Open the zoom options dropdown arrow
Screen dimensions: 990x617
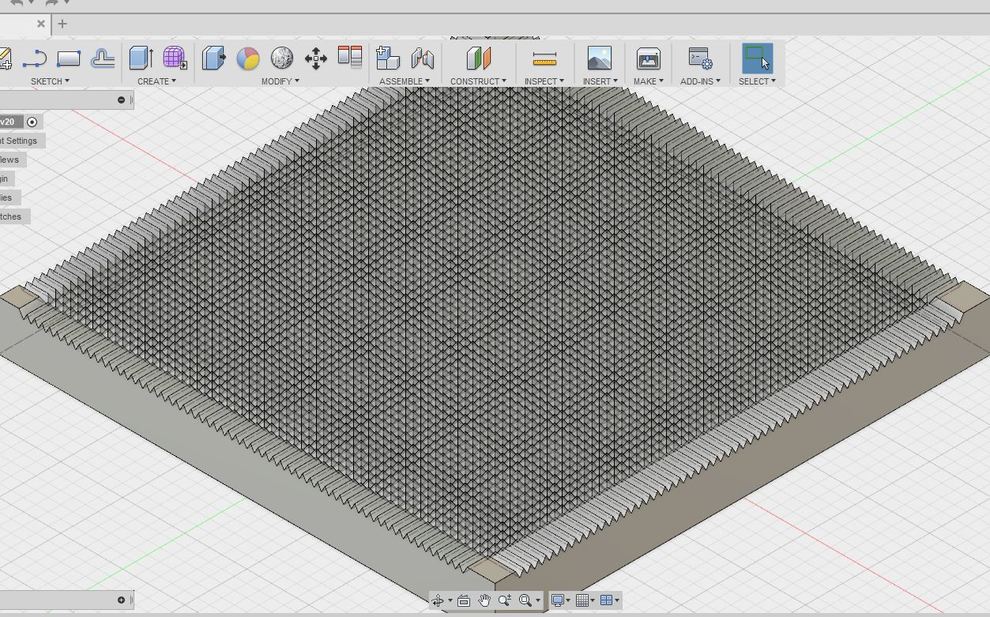pyautogui.click(x=537, y=601)
